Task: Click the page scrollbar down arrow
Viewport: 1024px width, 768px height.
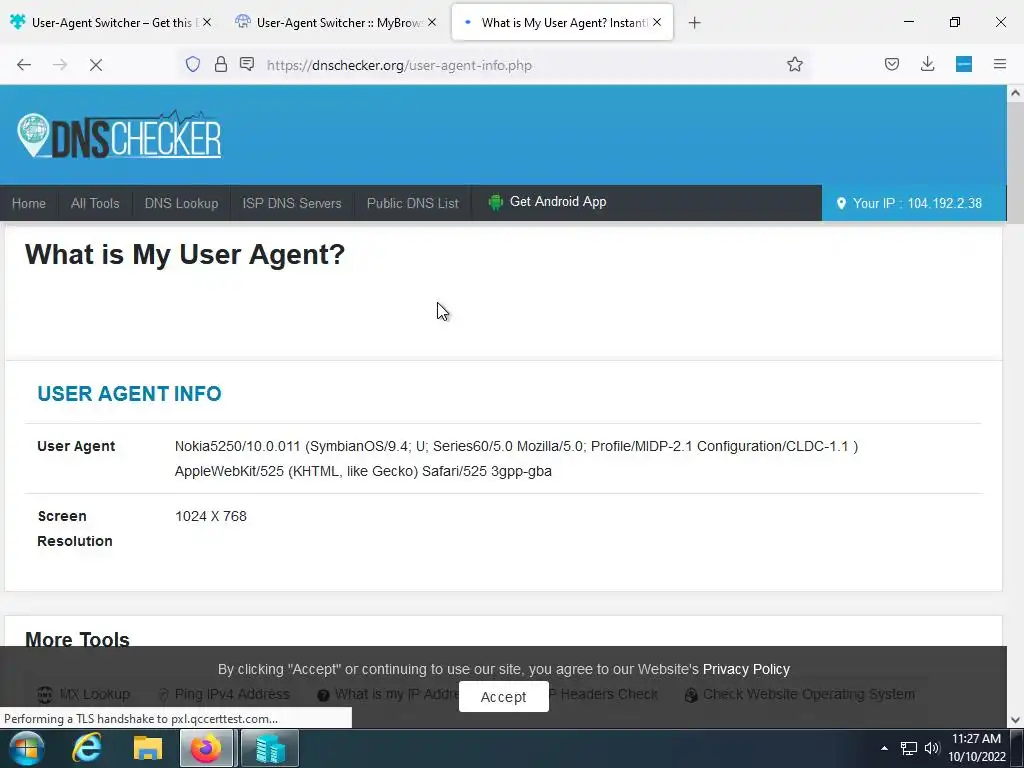Action: (x=1016, y=720)
